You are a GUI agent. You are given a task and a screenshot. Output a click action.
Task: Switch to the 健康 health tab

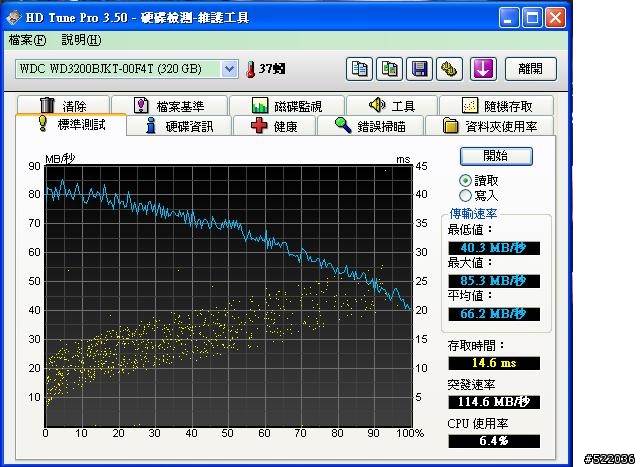click(x=274, y=126)
